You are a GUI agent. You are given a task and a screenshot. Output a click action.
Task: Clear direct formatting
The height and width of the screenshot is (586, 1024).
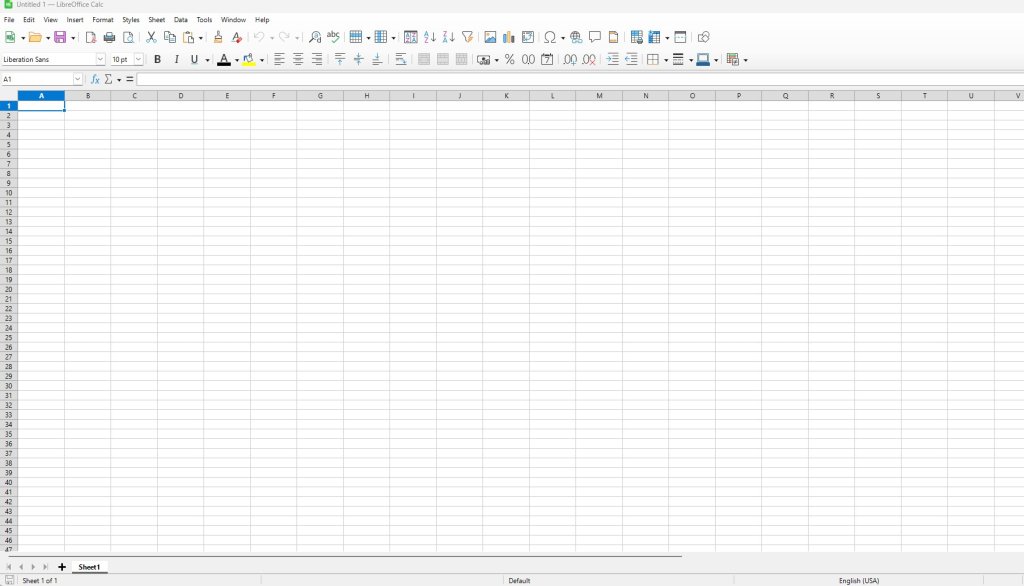click(236, 37)
